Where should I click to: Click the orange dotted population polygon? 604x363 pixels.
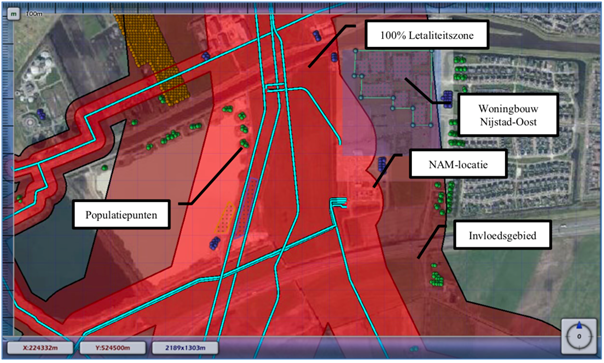point(226,218)
